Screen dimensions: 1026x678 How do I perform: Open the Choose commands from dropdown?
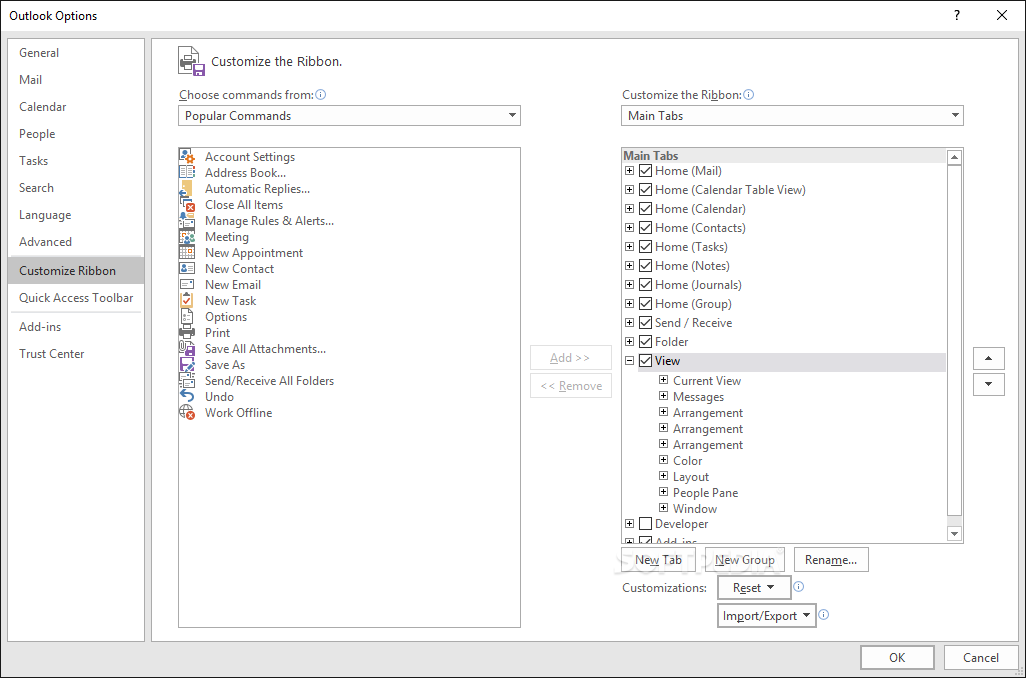(349, 116)
